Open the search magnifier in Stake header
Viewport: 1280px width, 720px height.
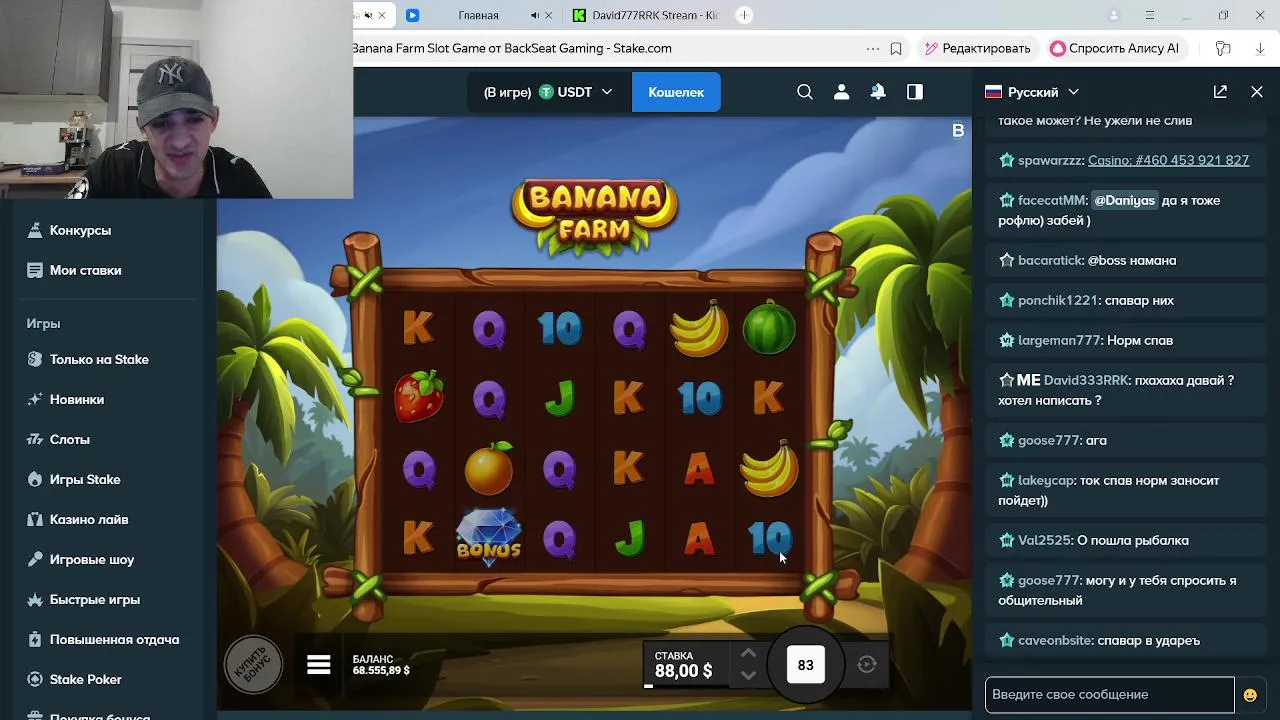805,92
